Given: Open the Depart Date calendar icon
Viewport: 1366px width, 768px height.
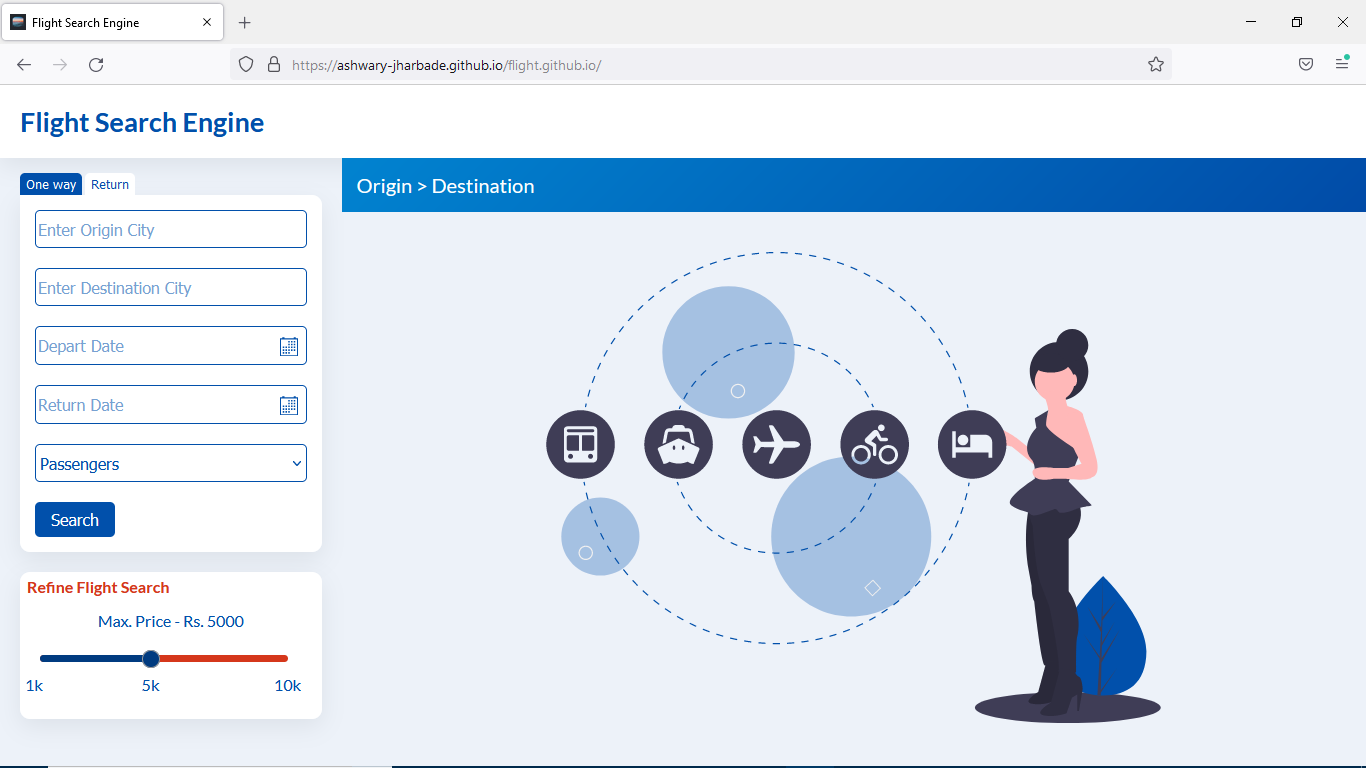Looking at the screenshot, I should (x=289, y=346).
